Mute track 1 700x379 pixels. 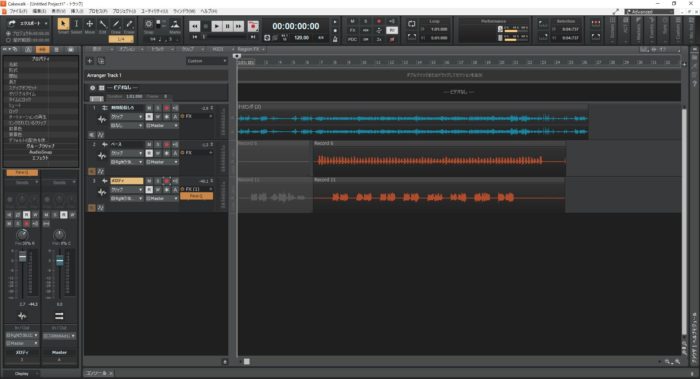coord(149,108)
